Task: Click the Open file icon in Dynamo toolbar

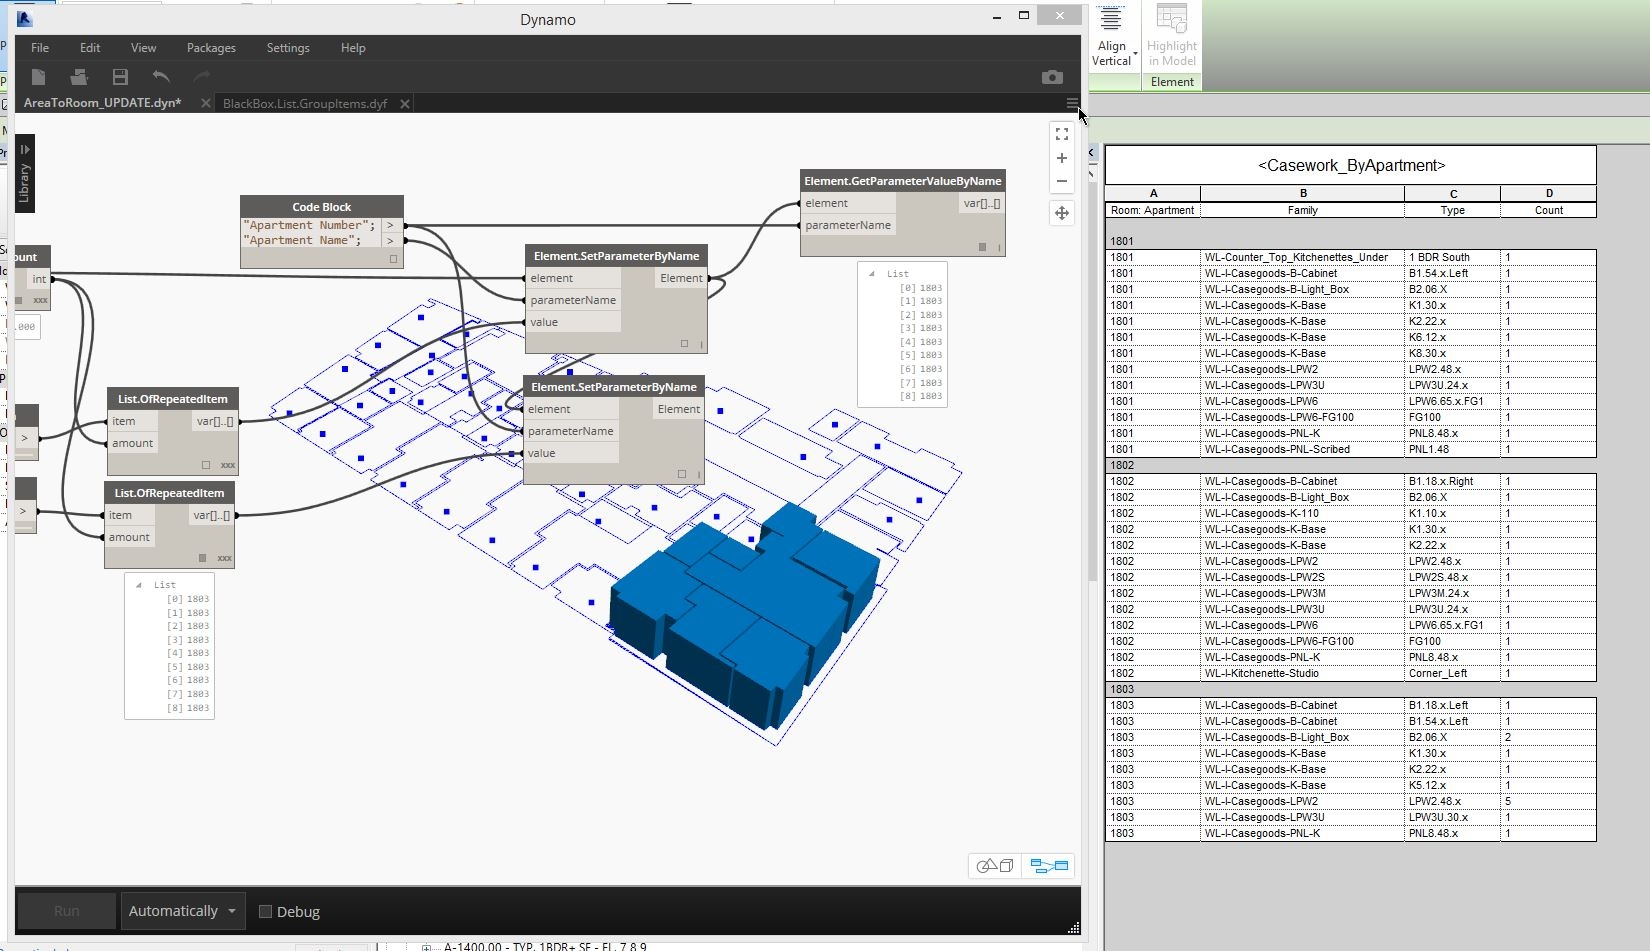Action: [79, 77]
